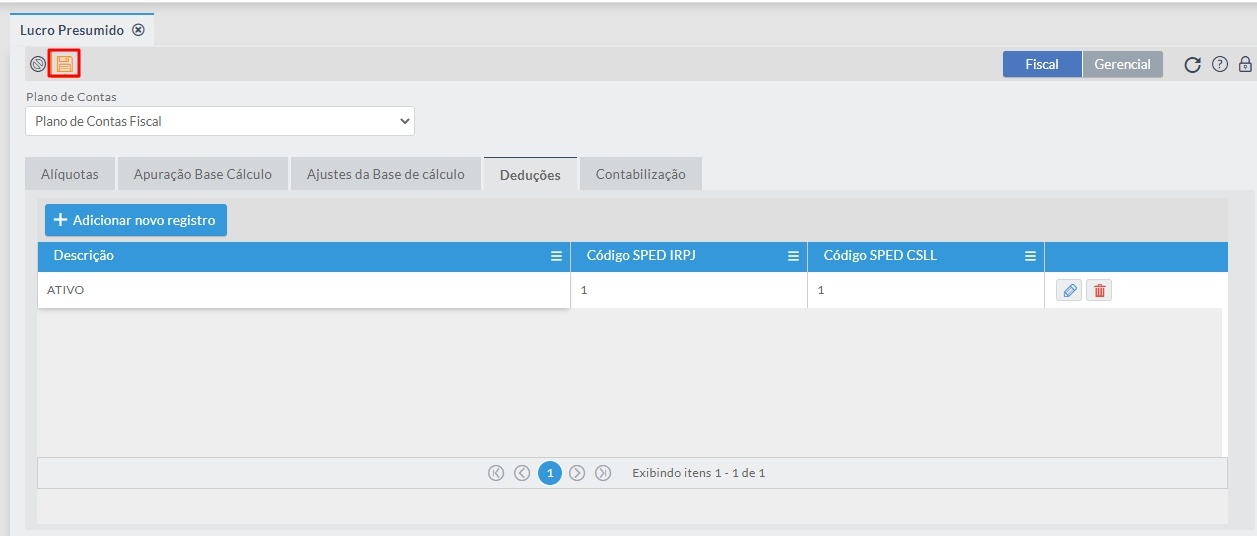Switch to the Alíquotas tab
The height and width of the screenshot is (536, 1257).
(70, 174)
